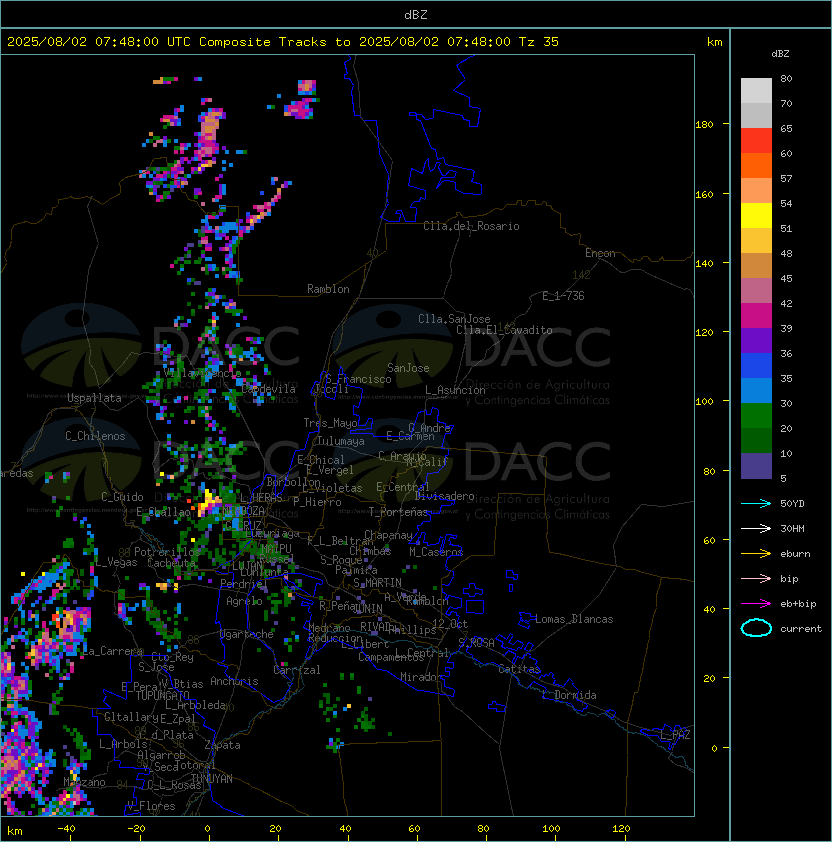The width and height of the screenshot is (832, 842).
Task: Click the Zapata map label
Action: tap(222, 745)
